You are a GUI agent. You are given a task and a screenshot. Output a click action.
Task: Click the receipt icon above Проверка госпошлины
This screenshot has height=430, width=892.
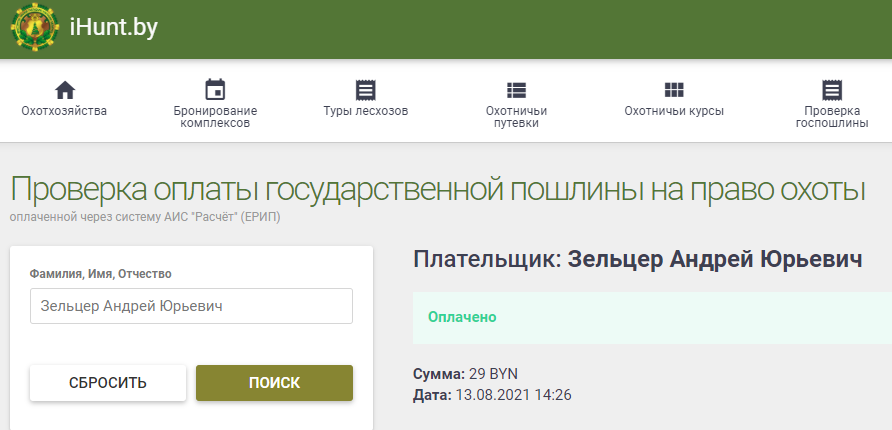coord(832,89)
